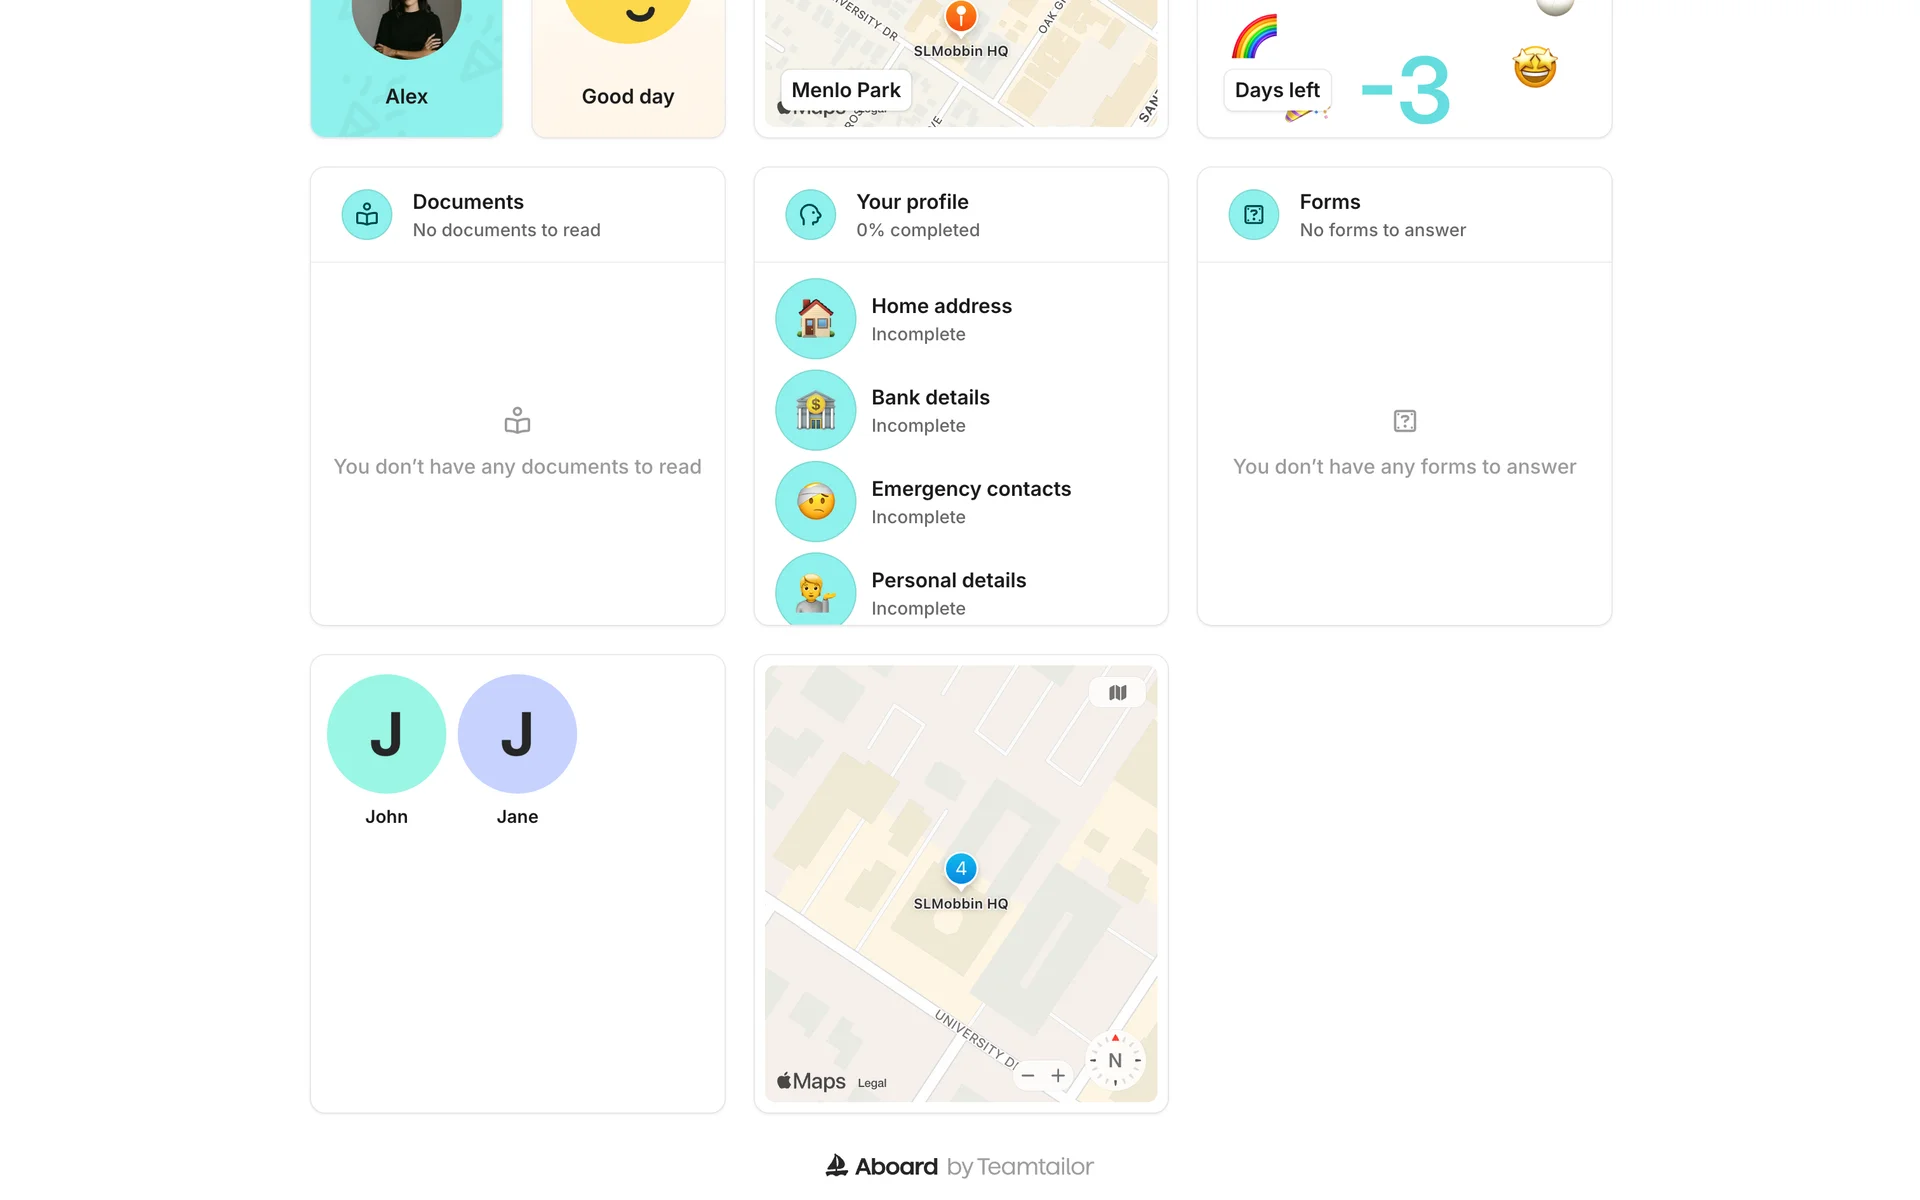Zoom out with the map minus button

point(1028,1076)
